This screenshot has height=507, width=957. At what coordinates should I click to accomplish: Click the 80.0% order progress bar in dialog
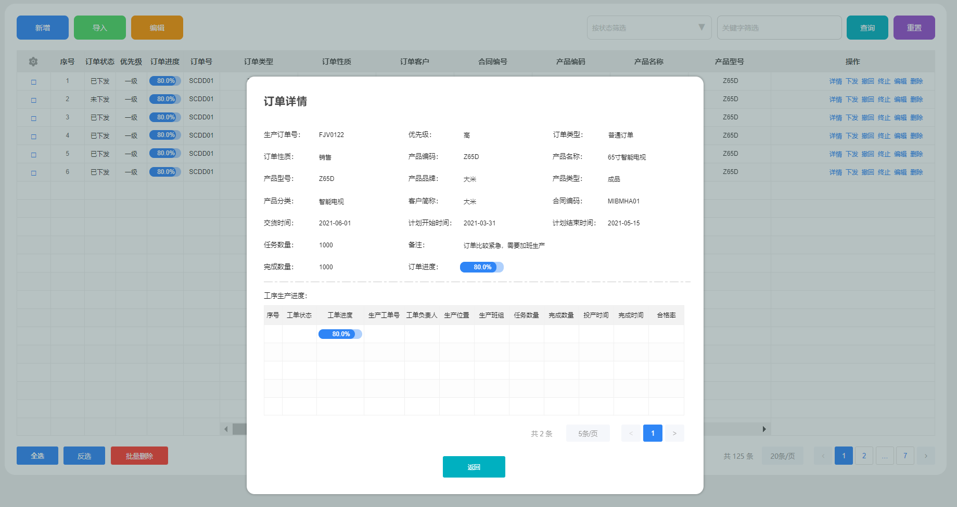(481, 267)
